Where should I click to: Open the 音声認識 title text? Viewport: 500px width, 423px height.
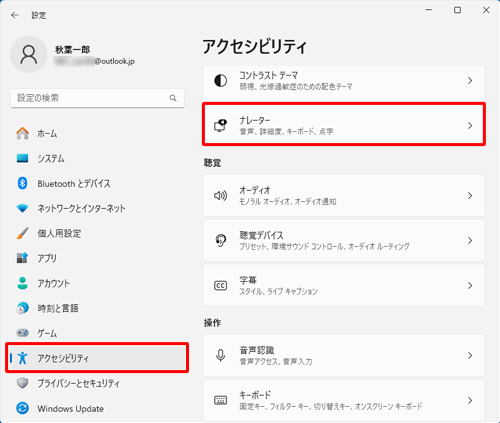[257, 350]
